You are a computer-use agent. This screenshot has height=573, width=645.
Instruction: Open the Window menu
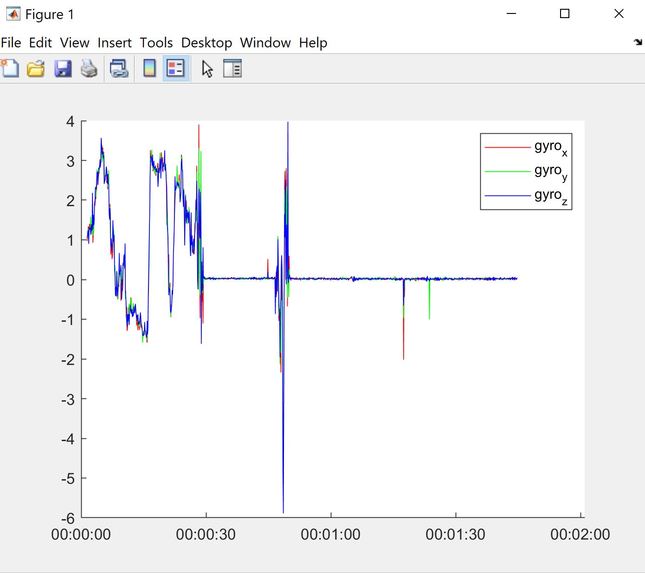coord(265,42)
